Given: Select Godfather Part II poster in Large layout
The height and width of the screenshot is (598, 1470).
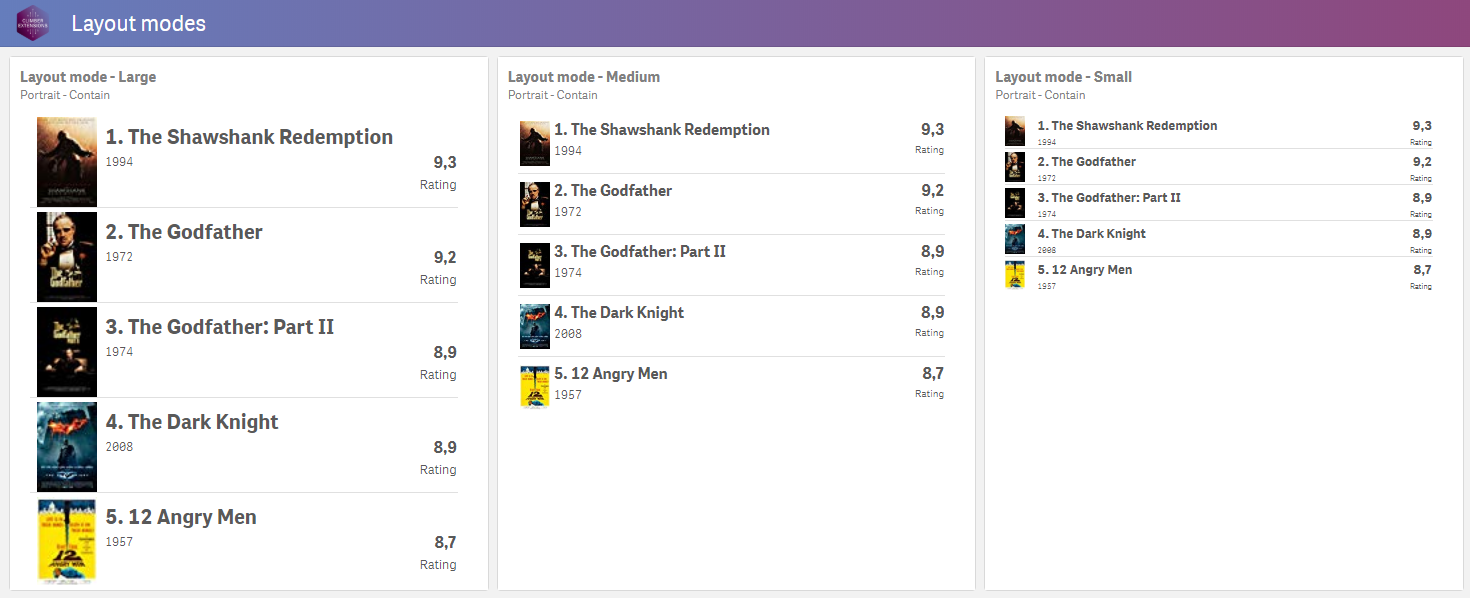Looking at the screenshot, I should (67, 352).
